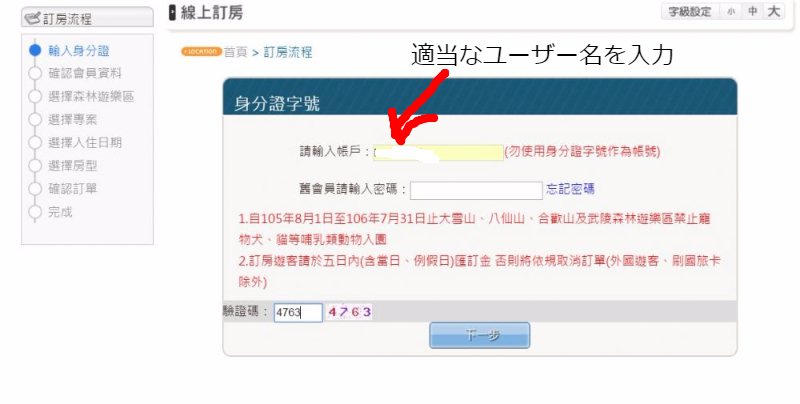Click the 忘記密碼 link
The height and width of the screenshot is (404, 800).
570,189
